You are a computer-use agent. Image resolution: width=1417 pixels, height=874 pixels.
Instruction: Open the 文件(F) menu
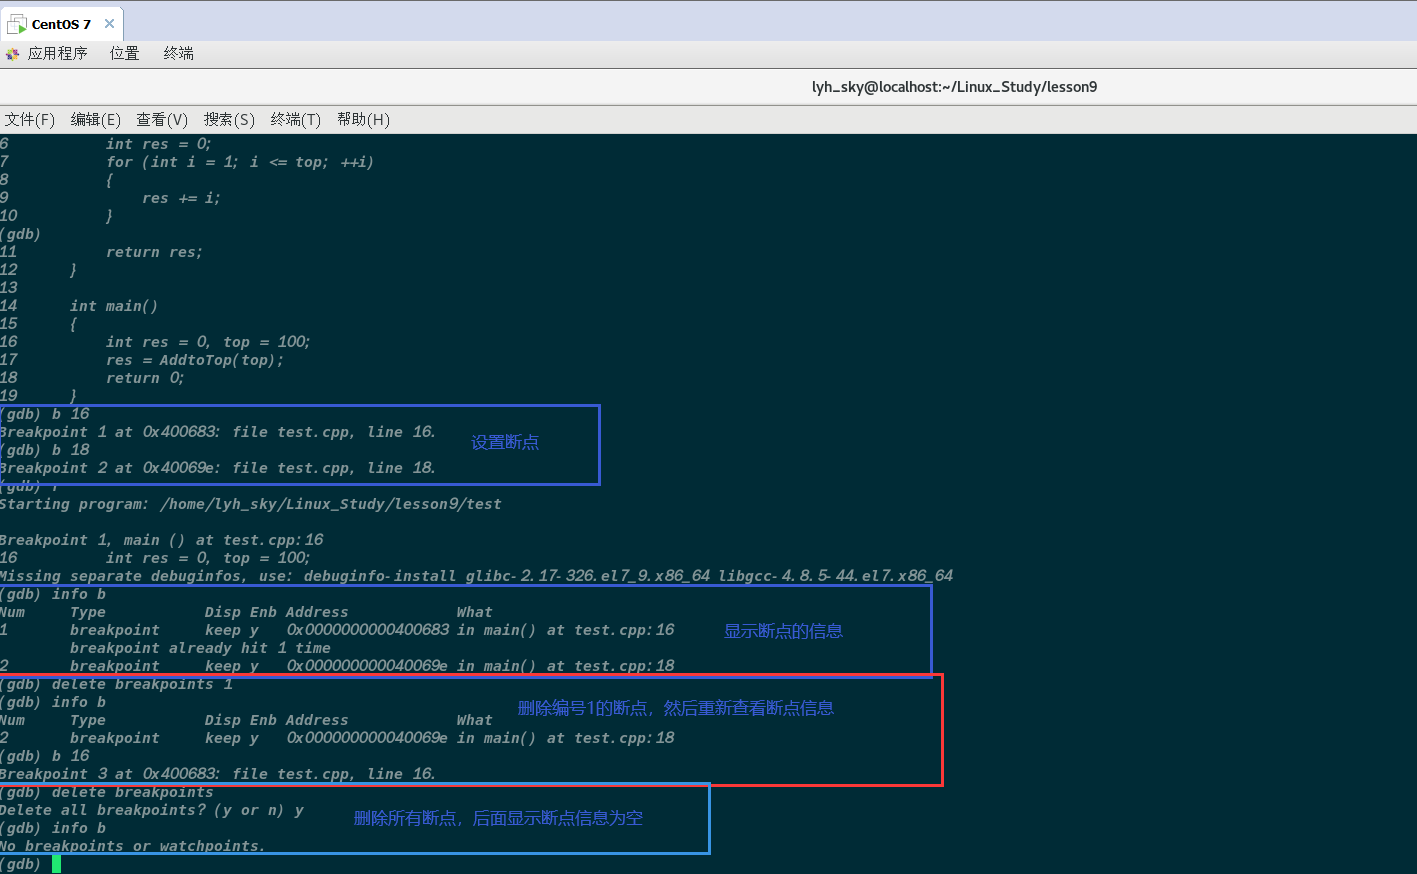[x=29, y=119]
